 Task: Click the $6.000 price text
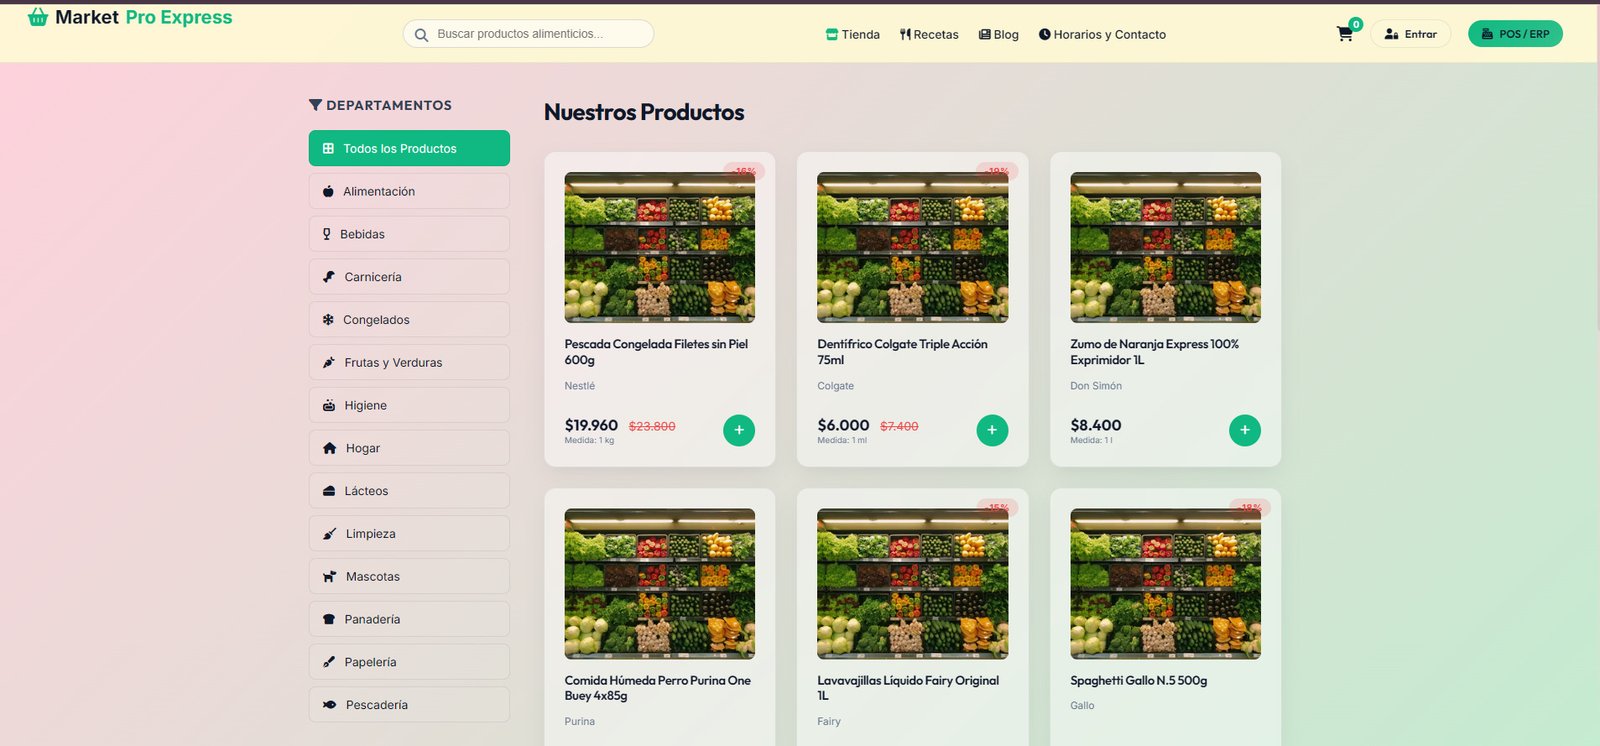[843, 425]
